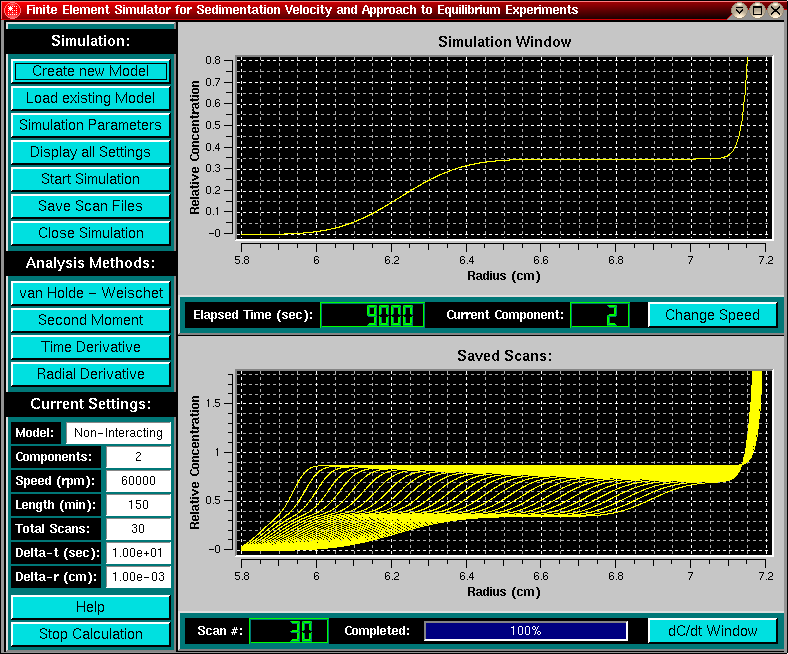Open the dC/dt Window
This screenshot has height=654, width=788.
click(712, 631)
